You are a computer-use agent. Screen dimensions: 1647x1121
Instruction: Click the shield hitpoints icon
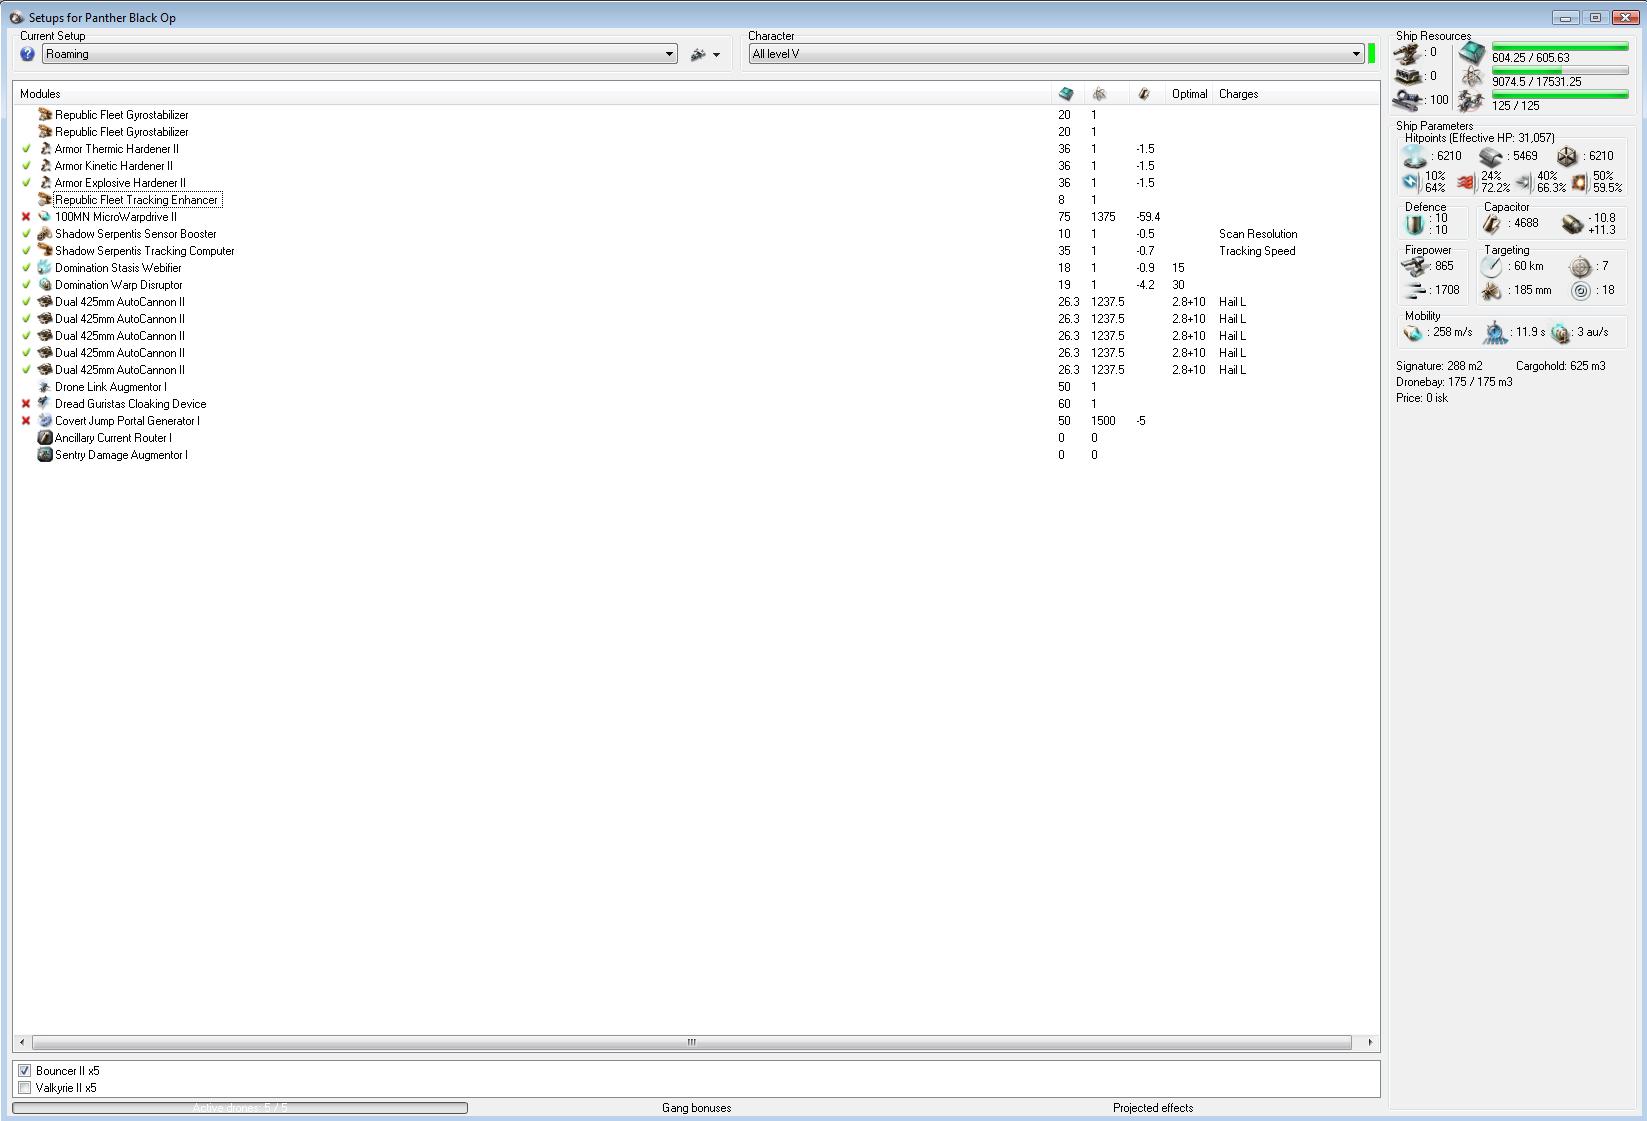(1415, 156)
